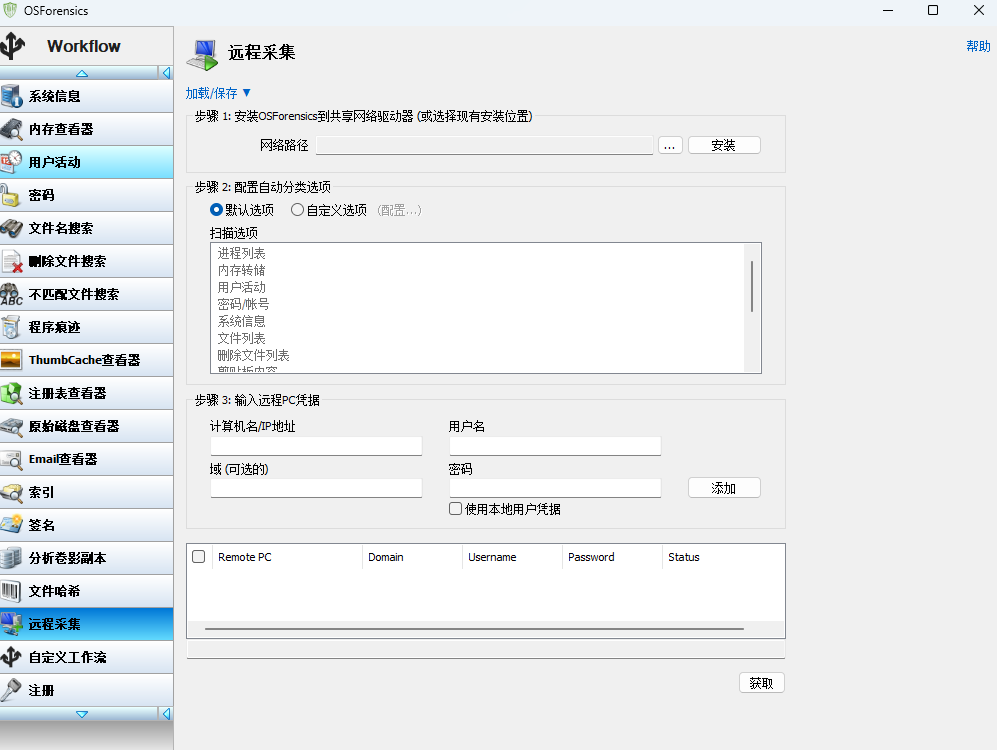Select 文件列表 in scan options list

click(242, 338)
